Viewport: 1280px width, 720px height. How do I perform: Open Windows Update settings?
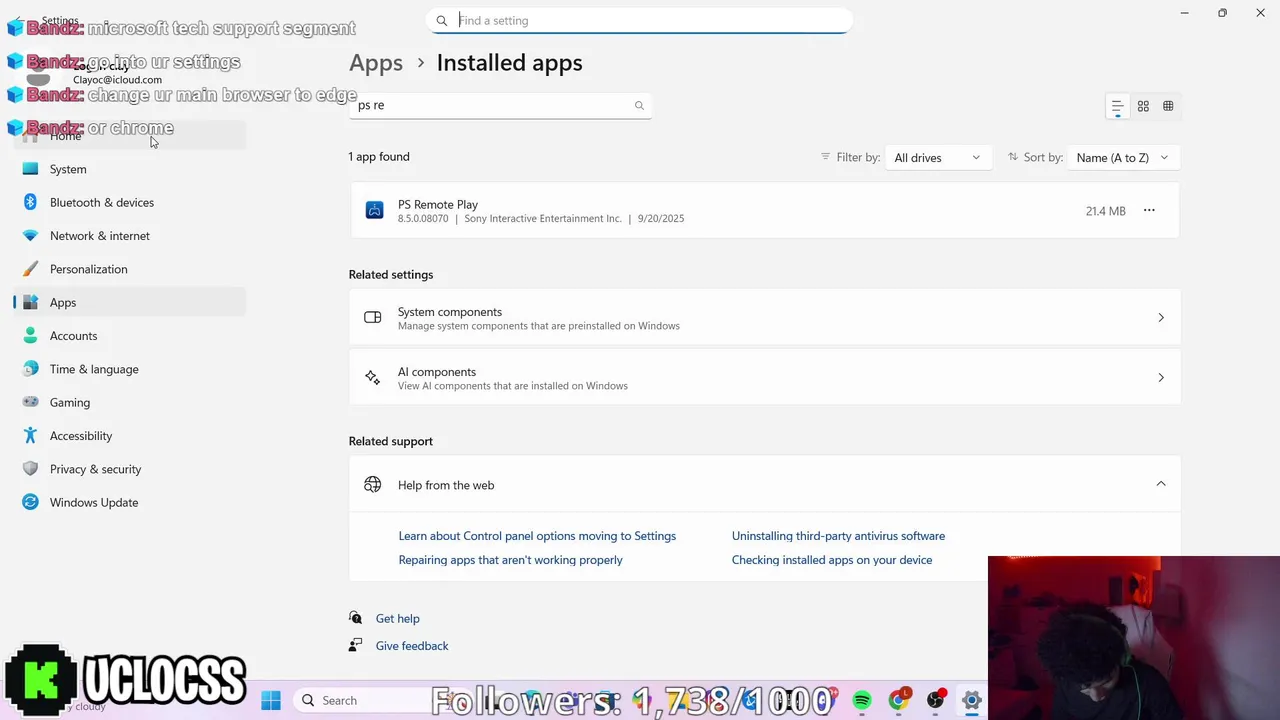tap(129, 502)
